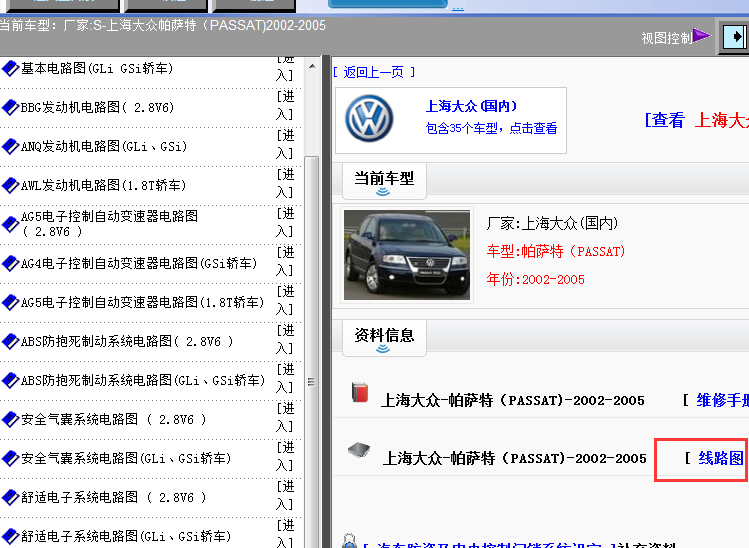Click [进入] for 安全气囊 2.8V6 row
Image resolution: width=749 pixels, height=548 pixels.
click(285, 418)
